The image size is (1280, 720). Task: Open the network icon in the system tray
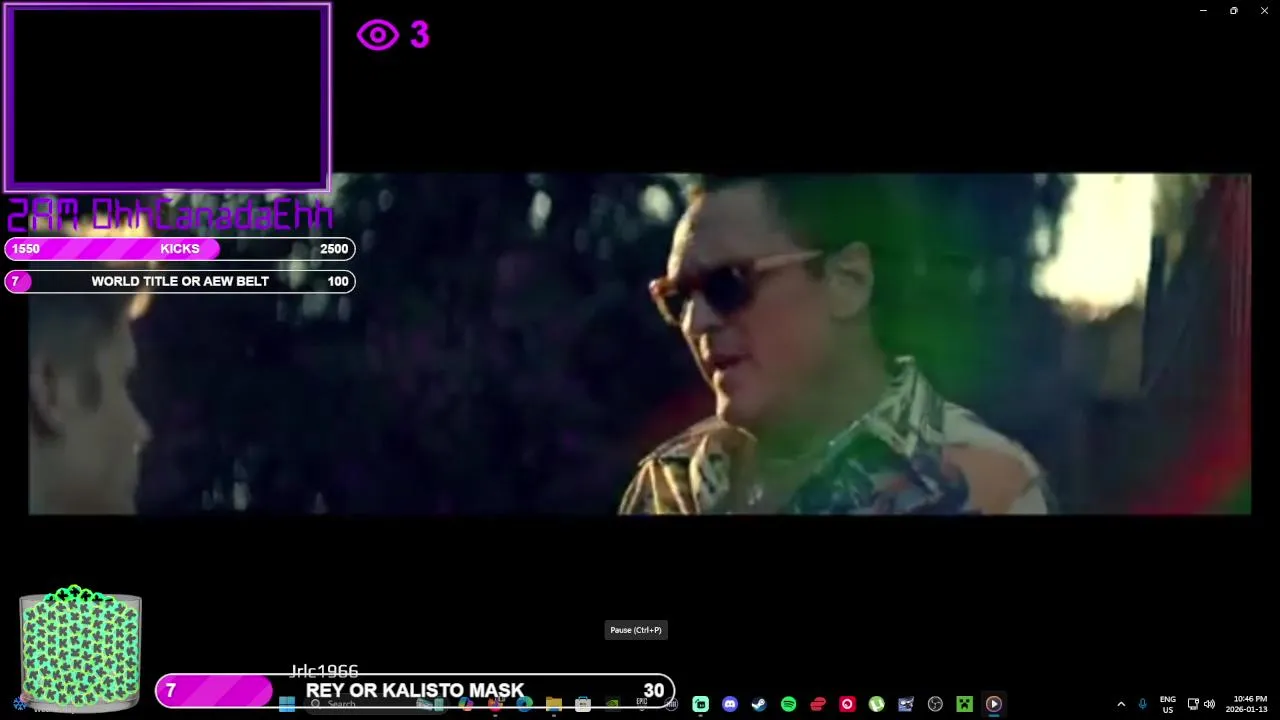pos(1193,704)
